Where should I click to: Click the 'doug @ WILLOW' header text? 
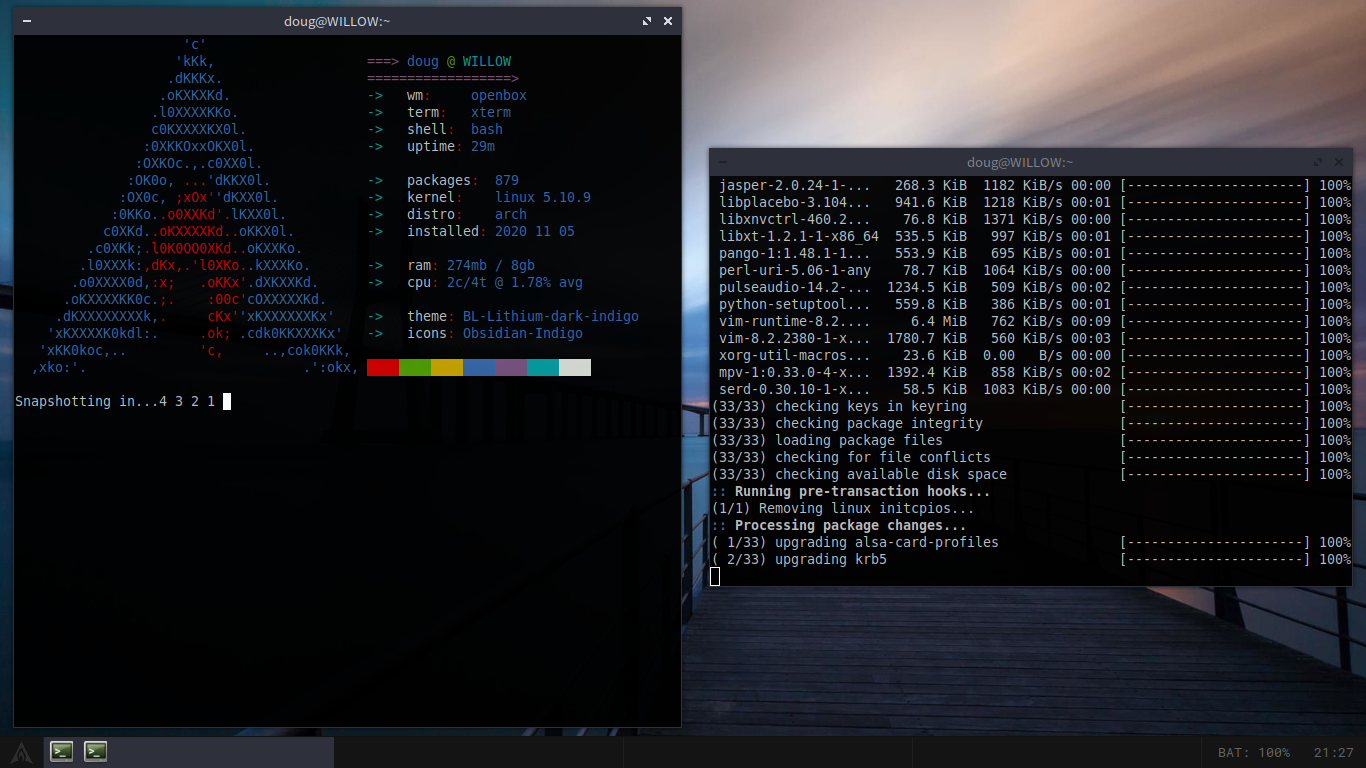point(459,61)
